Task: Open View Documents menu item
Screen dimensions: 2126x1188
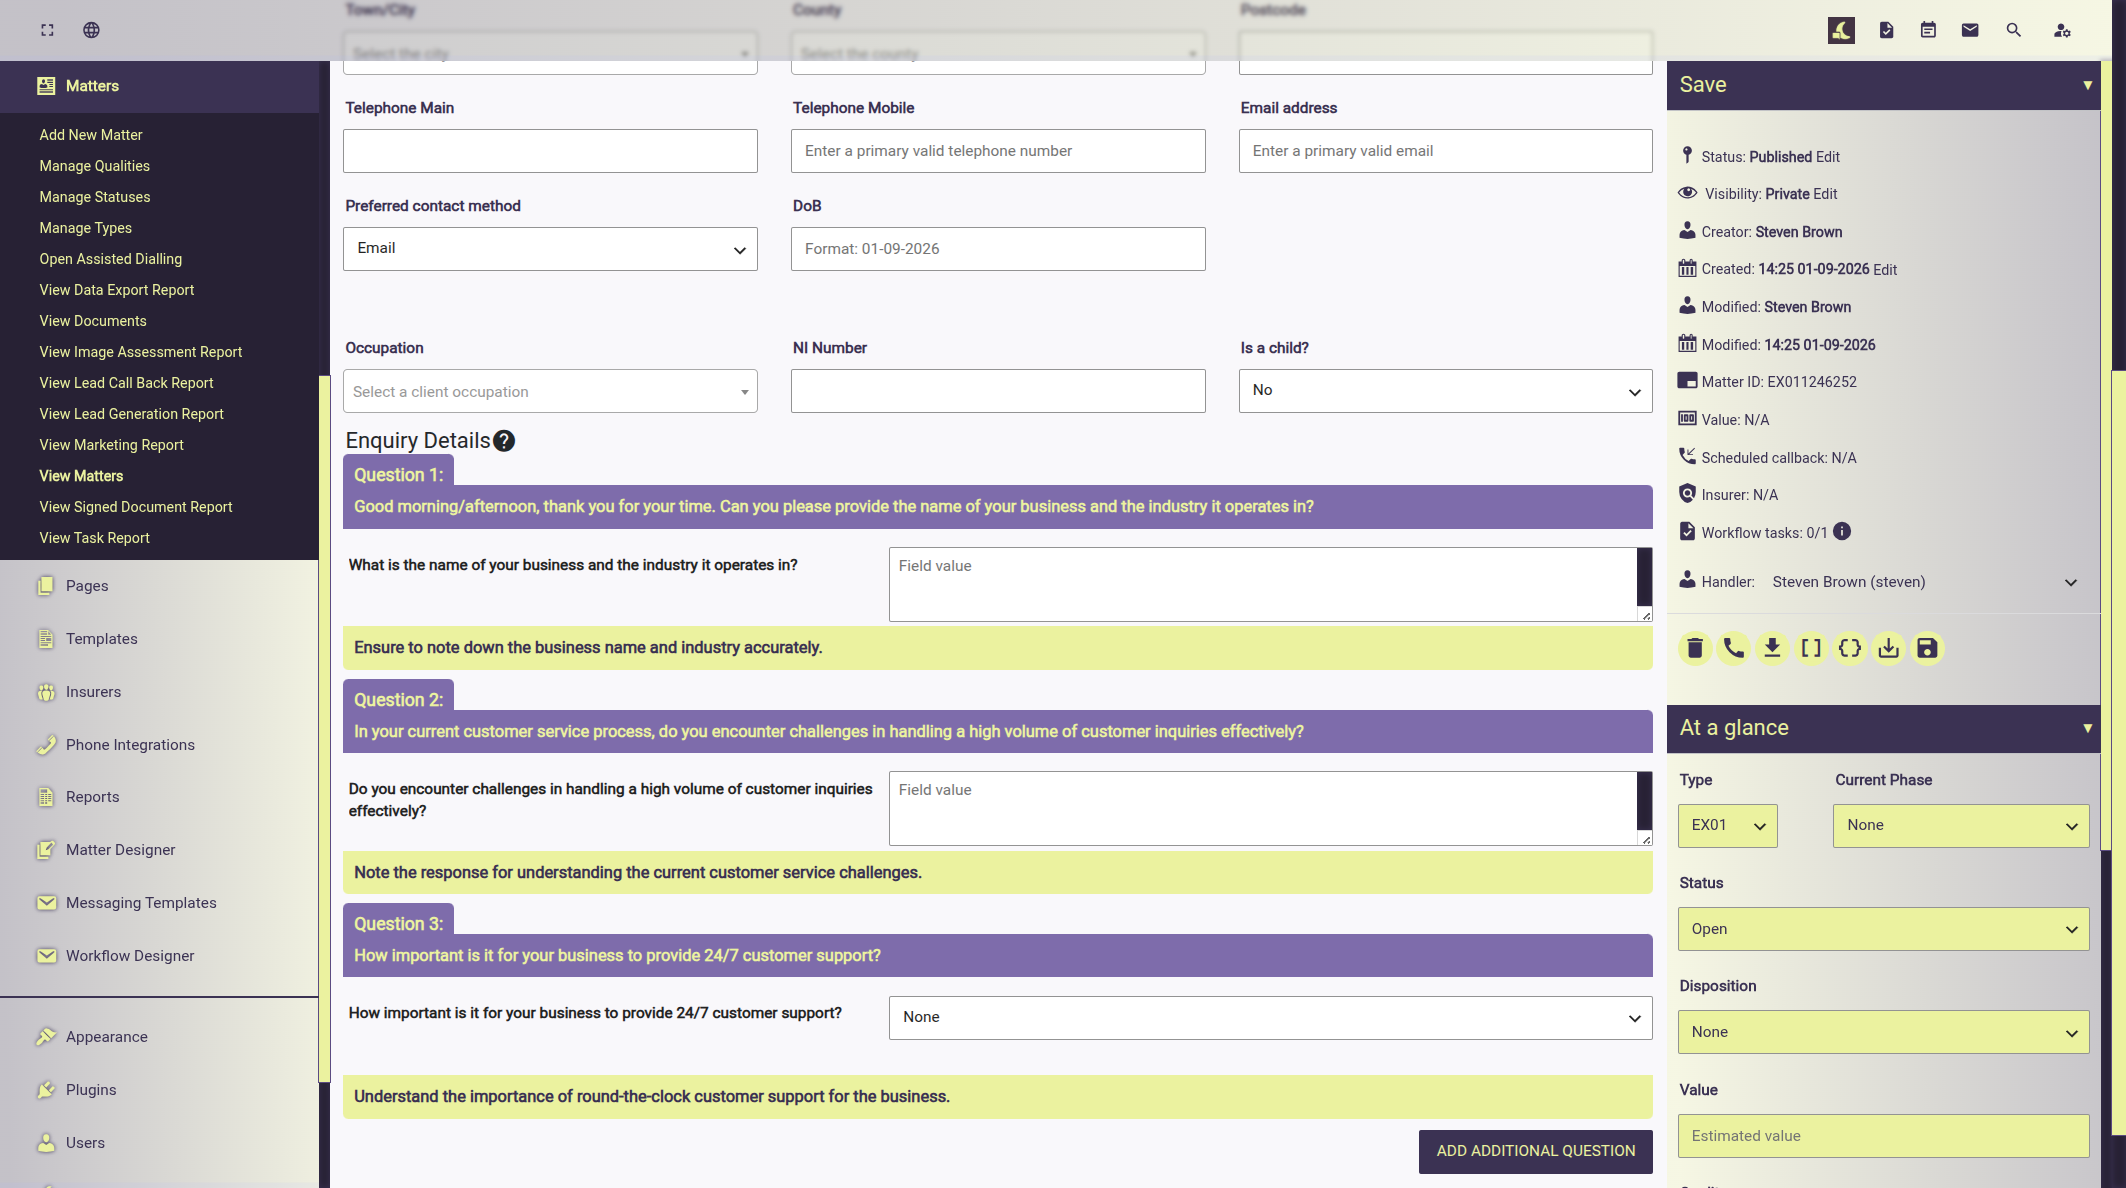Action: 93,321
